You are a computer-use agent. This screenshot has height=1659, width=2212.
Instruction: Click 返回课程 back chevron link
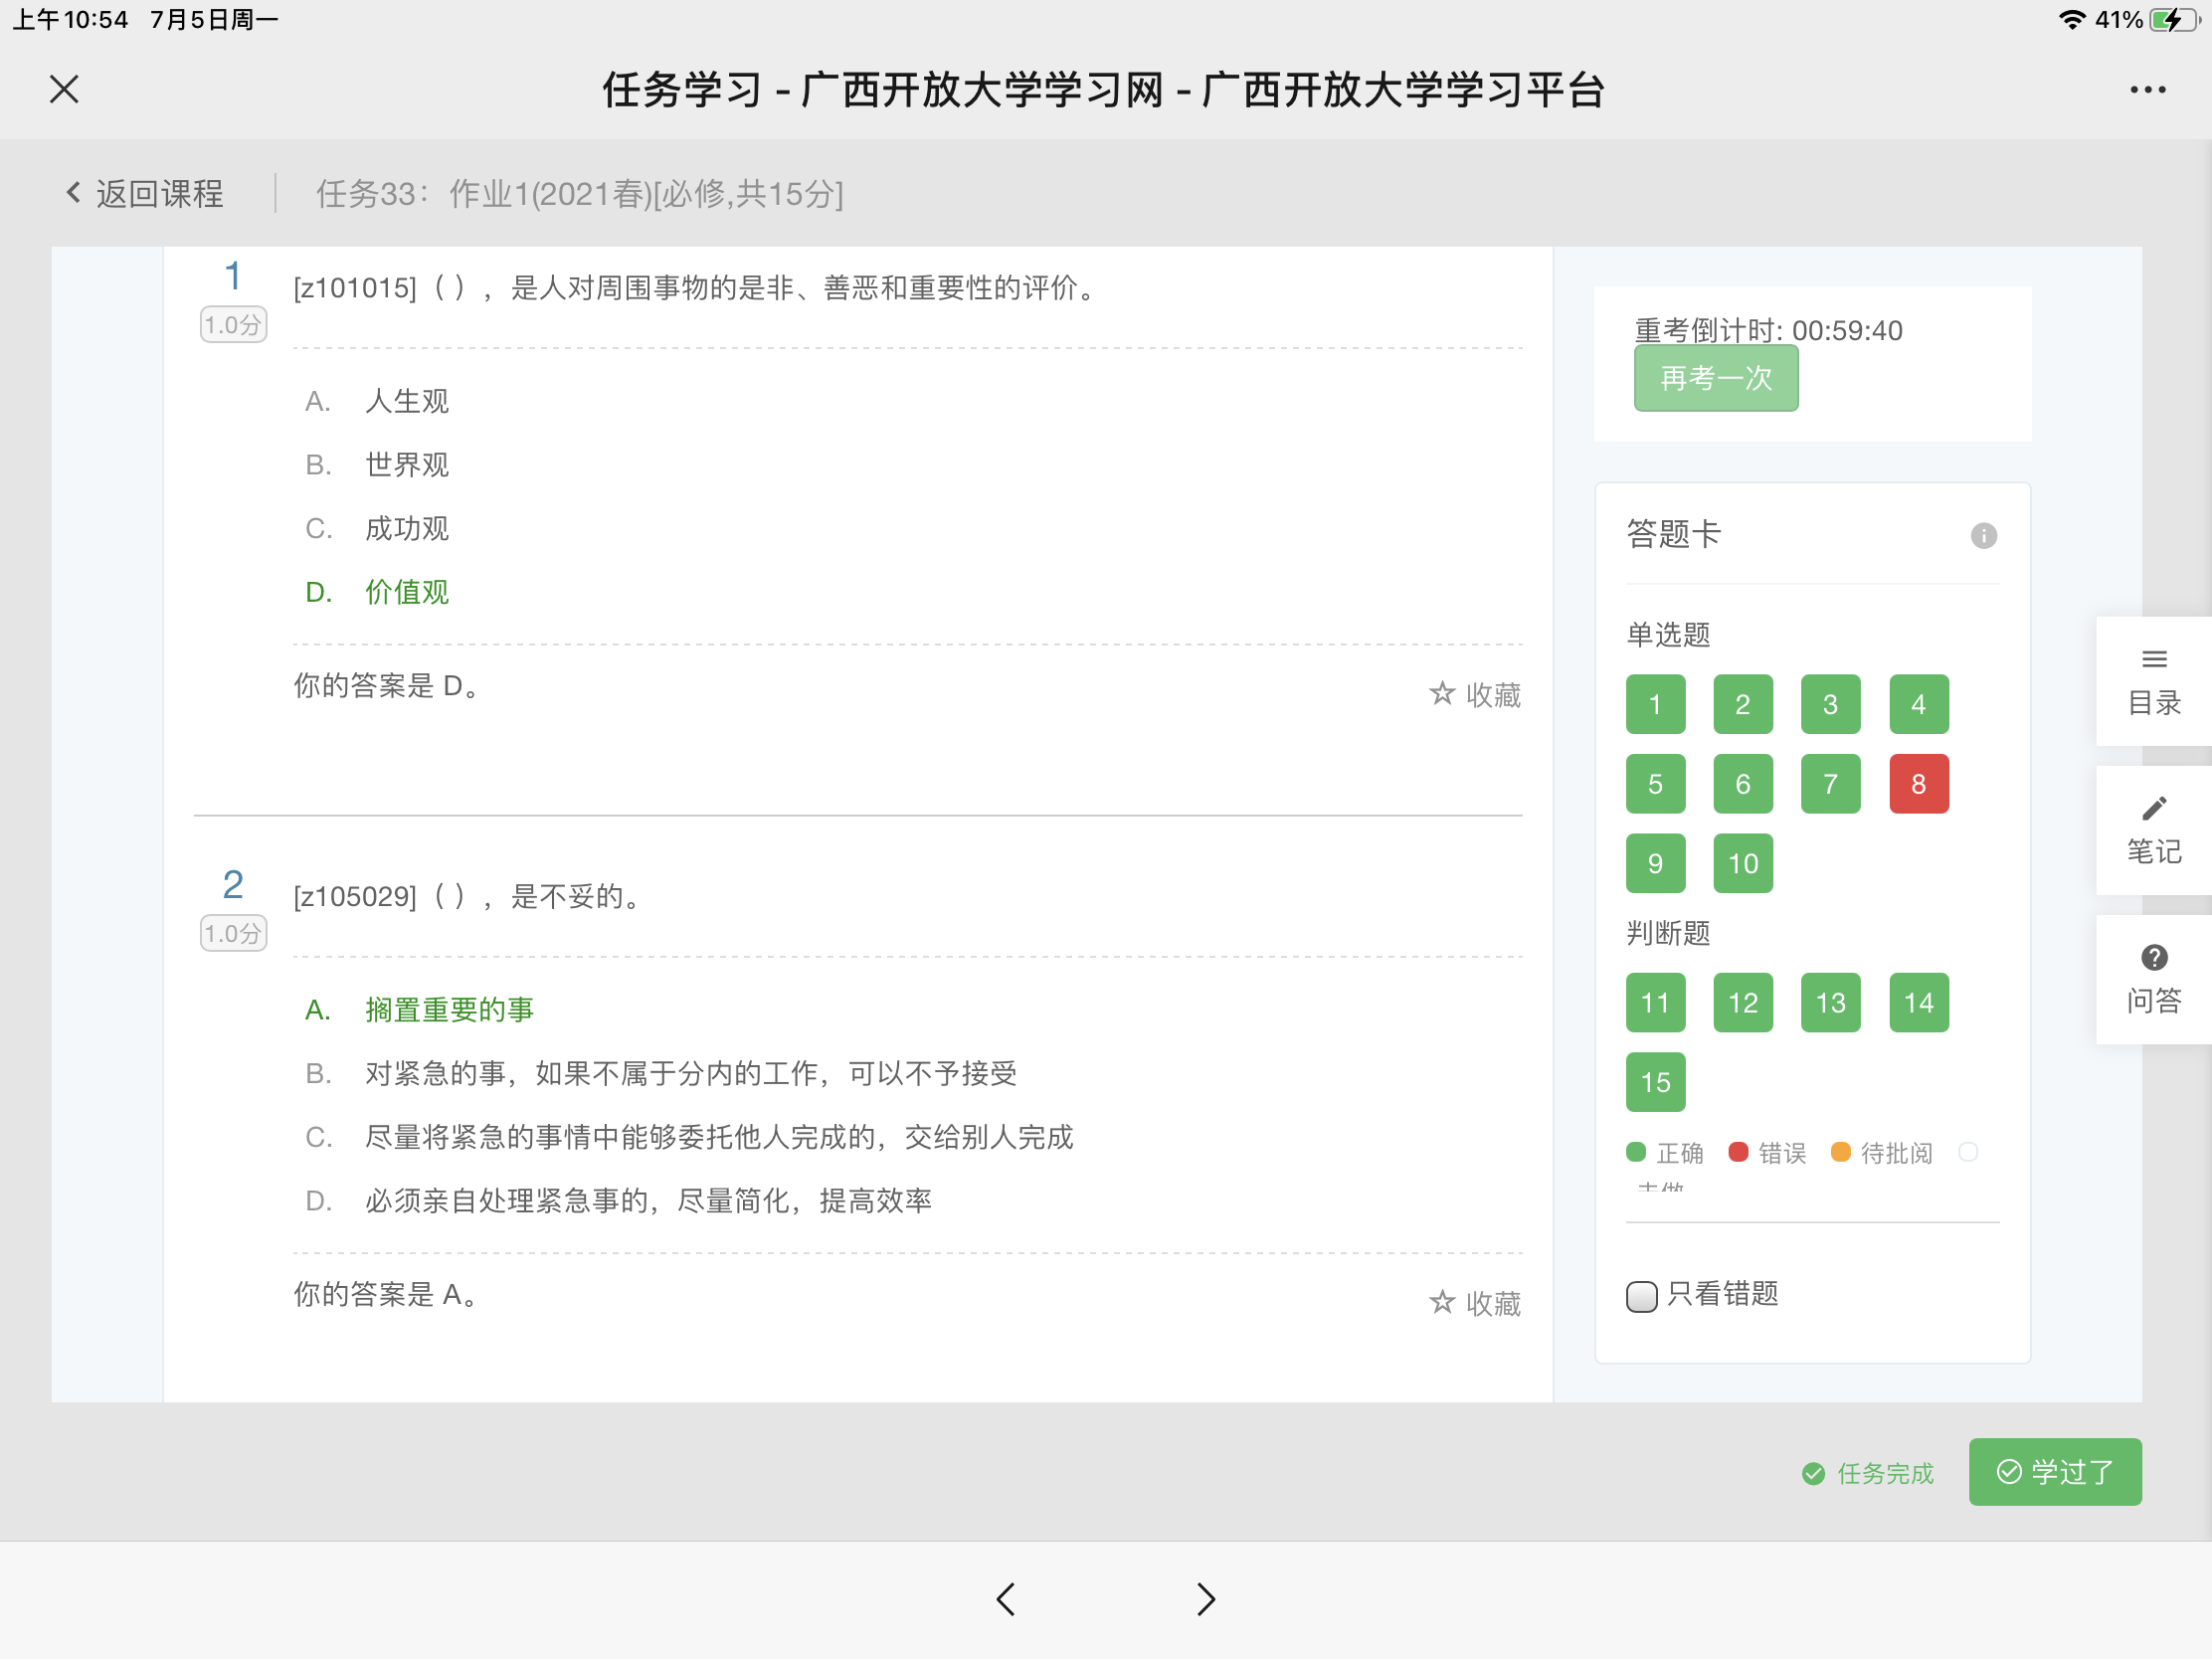[x=146, y=193]
